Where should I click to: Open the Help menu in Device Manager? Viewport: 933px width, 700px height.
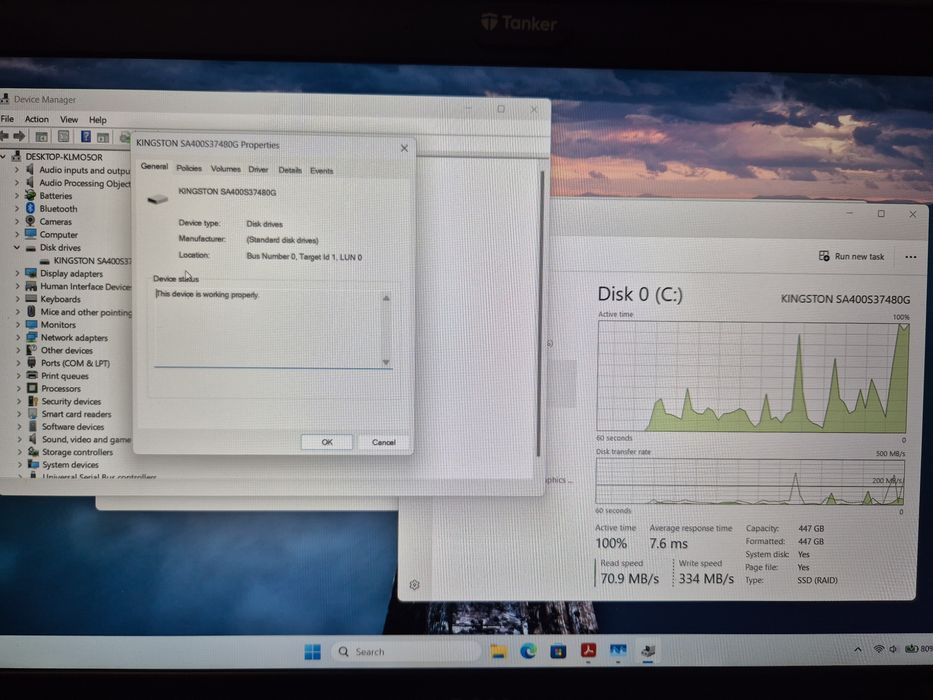point(98,120)
